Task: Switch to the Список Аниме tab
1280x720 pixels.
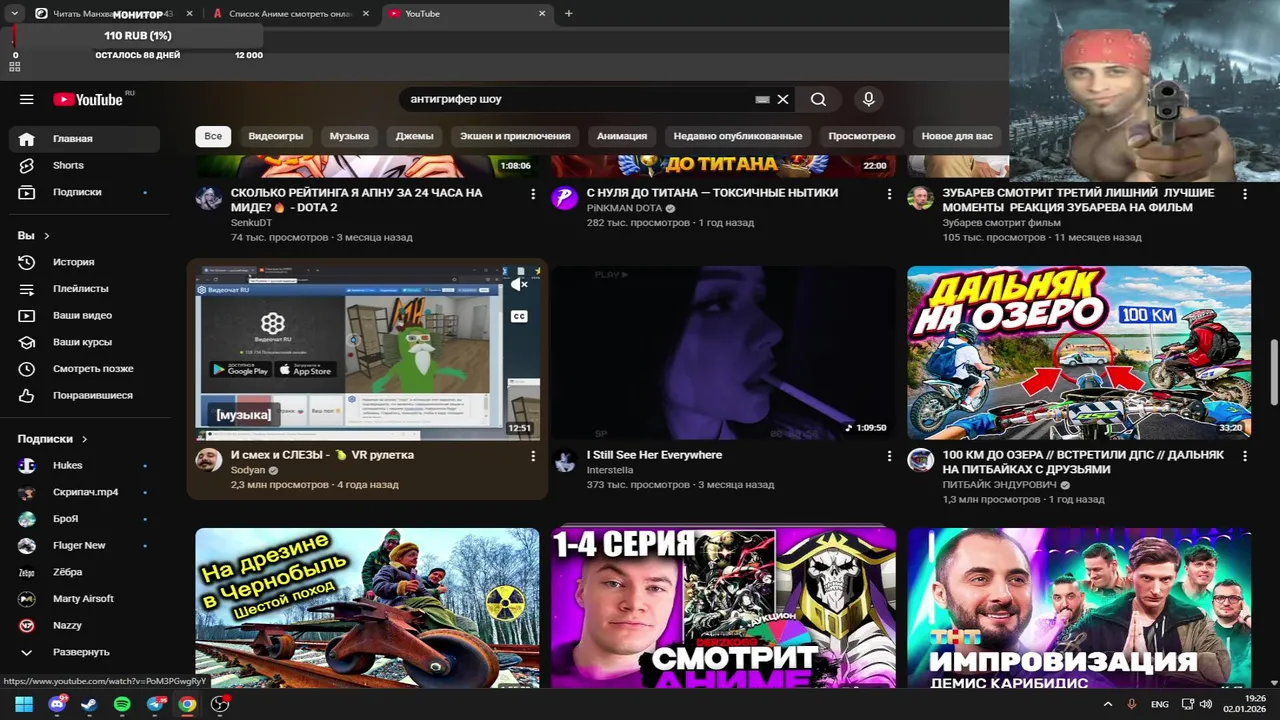Action: [x=292, y=13]
